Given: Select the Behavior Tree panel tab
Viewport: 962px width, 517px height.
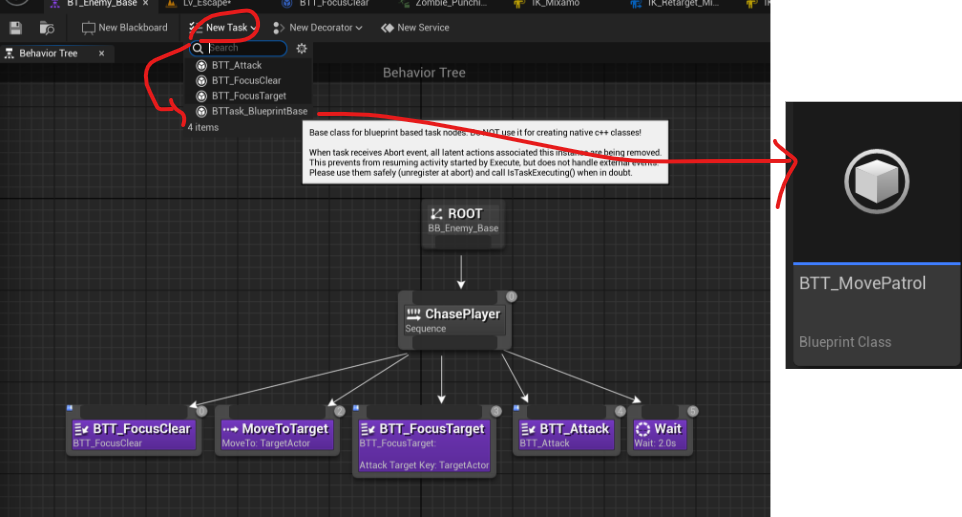Looking at the screenshot, I should 48,53.
